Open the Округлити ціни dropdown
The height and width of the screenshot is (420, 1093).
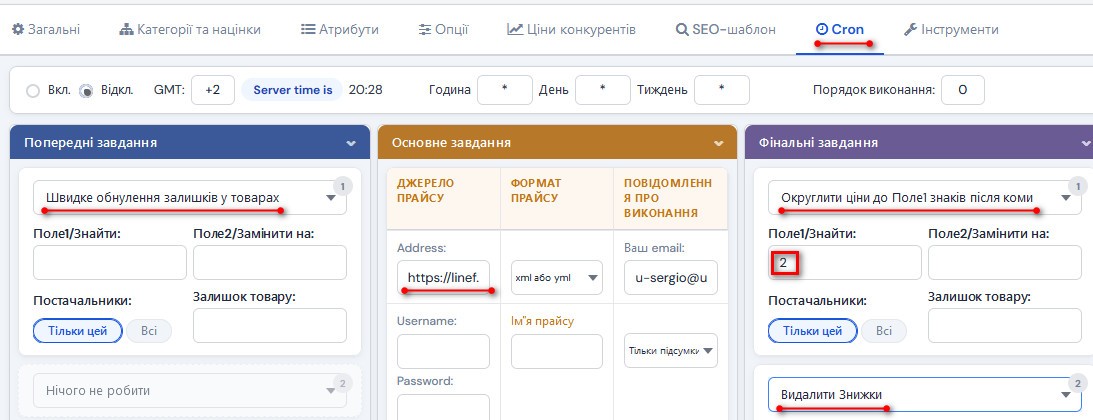click(x=925, y=198)
